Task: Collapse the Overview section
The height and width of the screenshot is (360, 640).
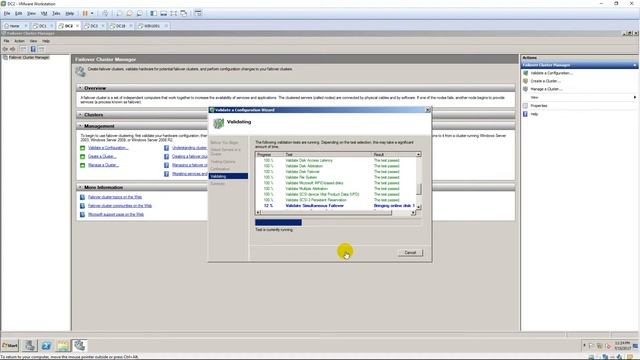Action: (x=80, y=88)
